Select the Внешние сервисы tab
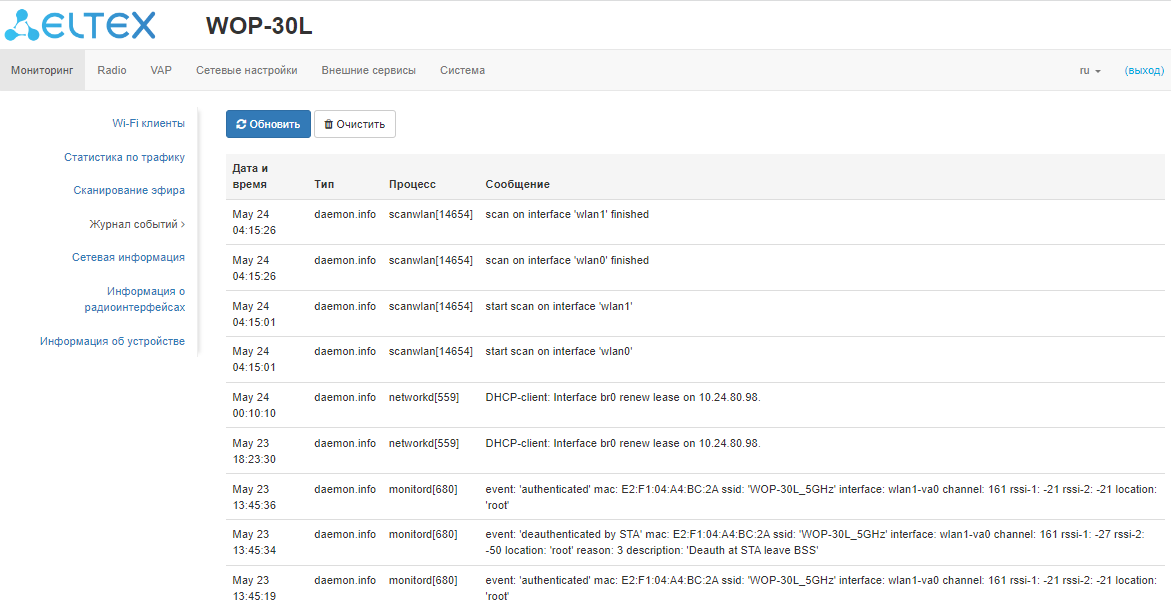 pos(368,71)
